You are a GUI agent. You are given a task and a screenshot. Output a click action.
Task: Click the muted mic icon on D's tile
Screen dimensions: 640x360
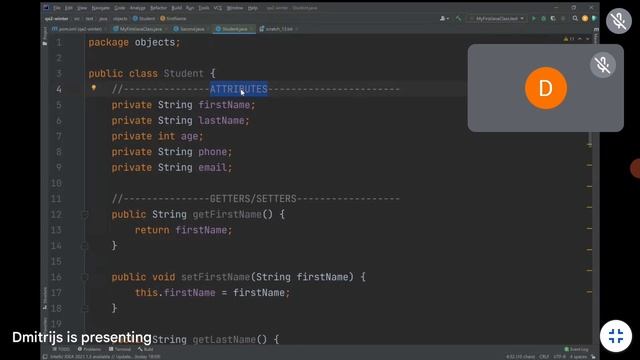(x=602, y=64)
